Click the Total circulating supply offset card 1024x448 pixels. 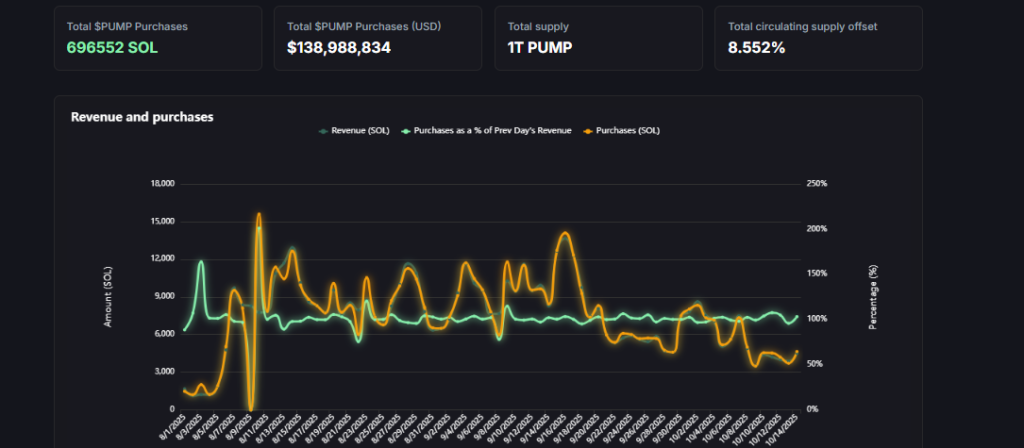[x=818, y=38]
